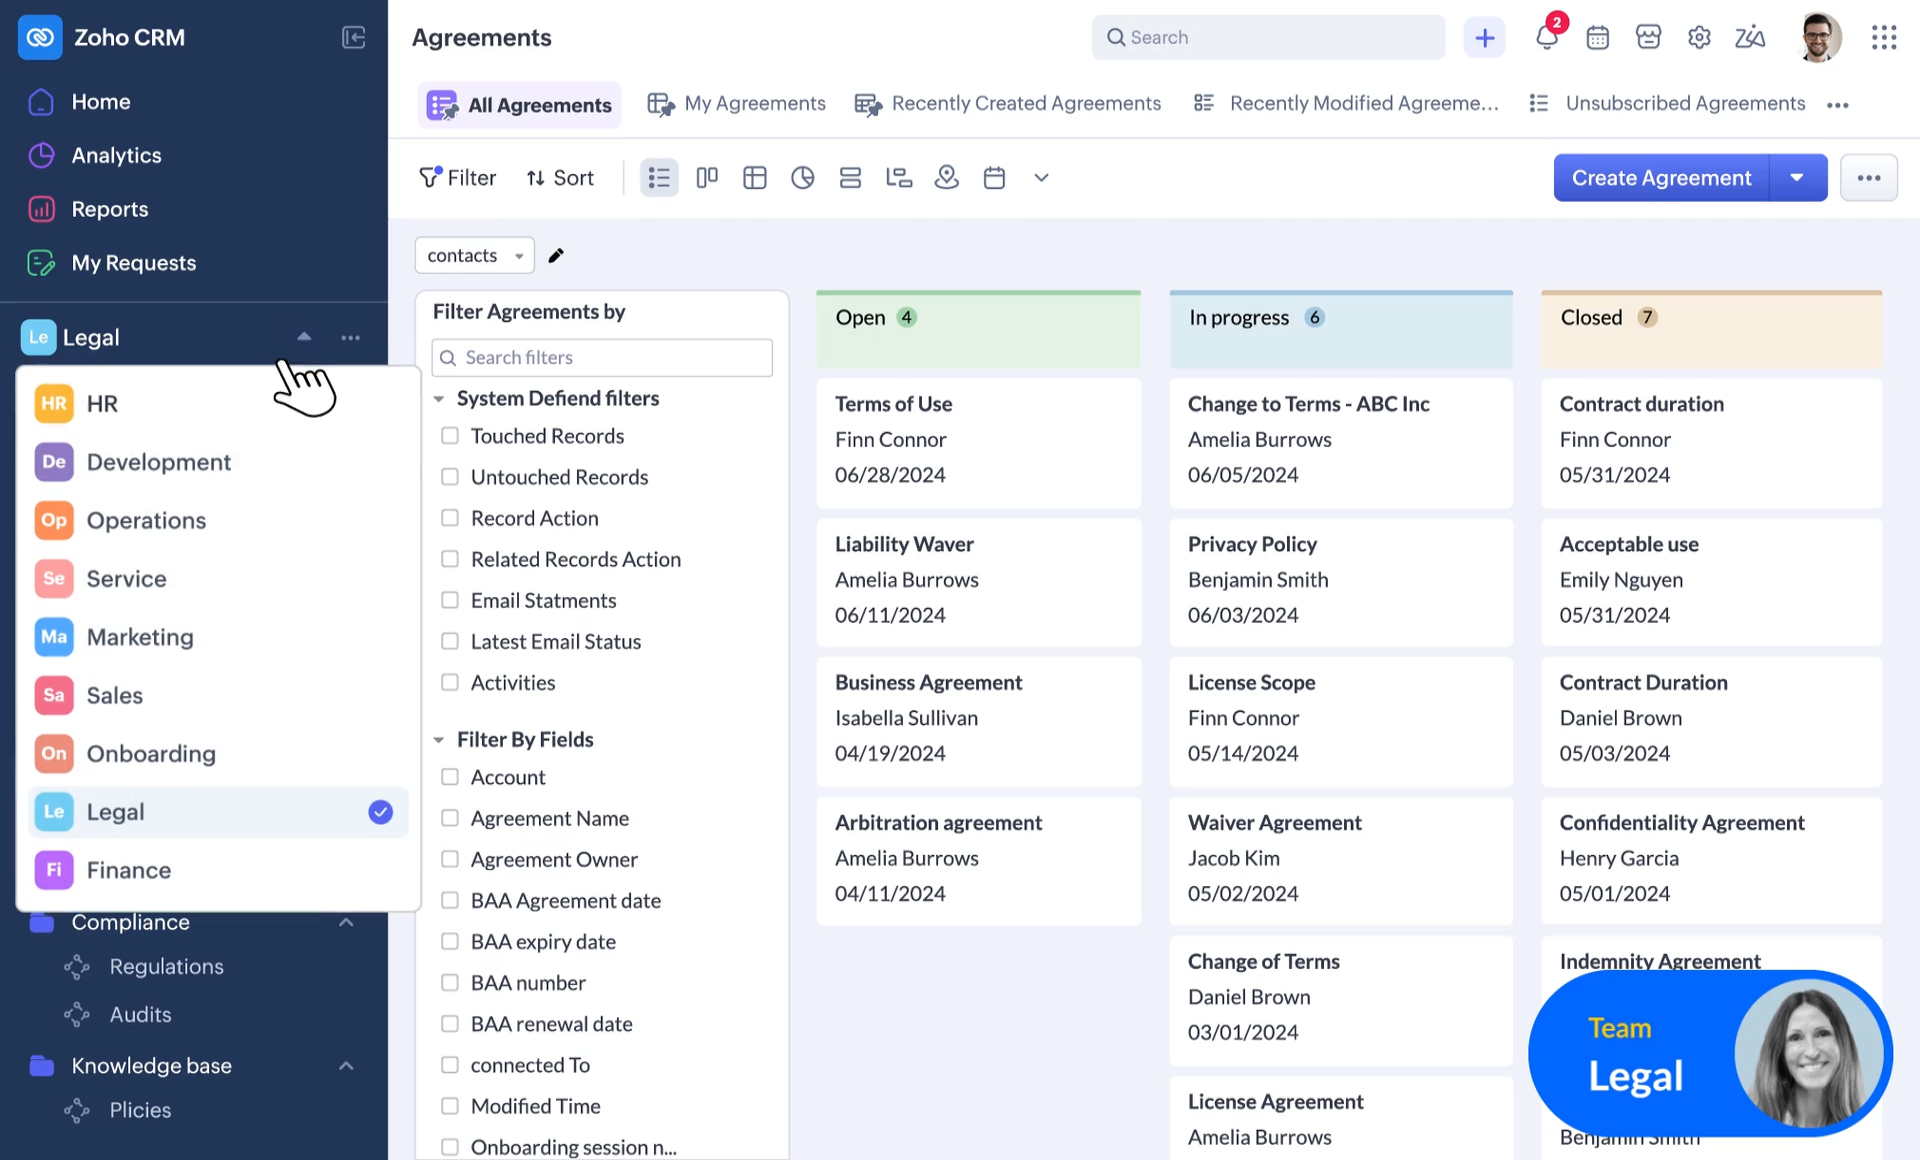Open the user profile avatar
This screenshot has width=1920, height=1160.
pyautogui.click(x=1819, y=38)
